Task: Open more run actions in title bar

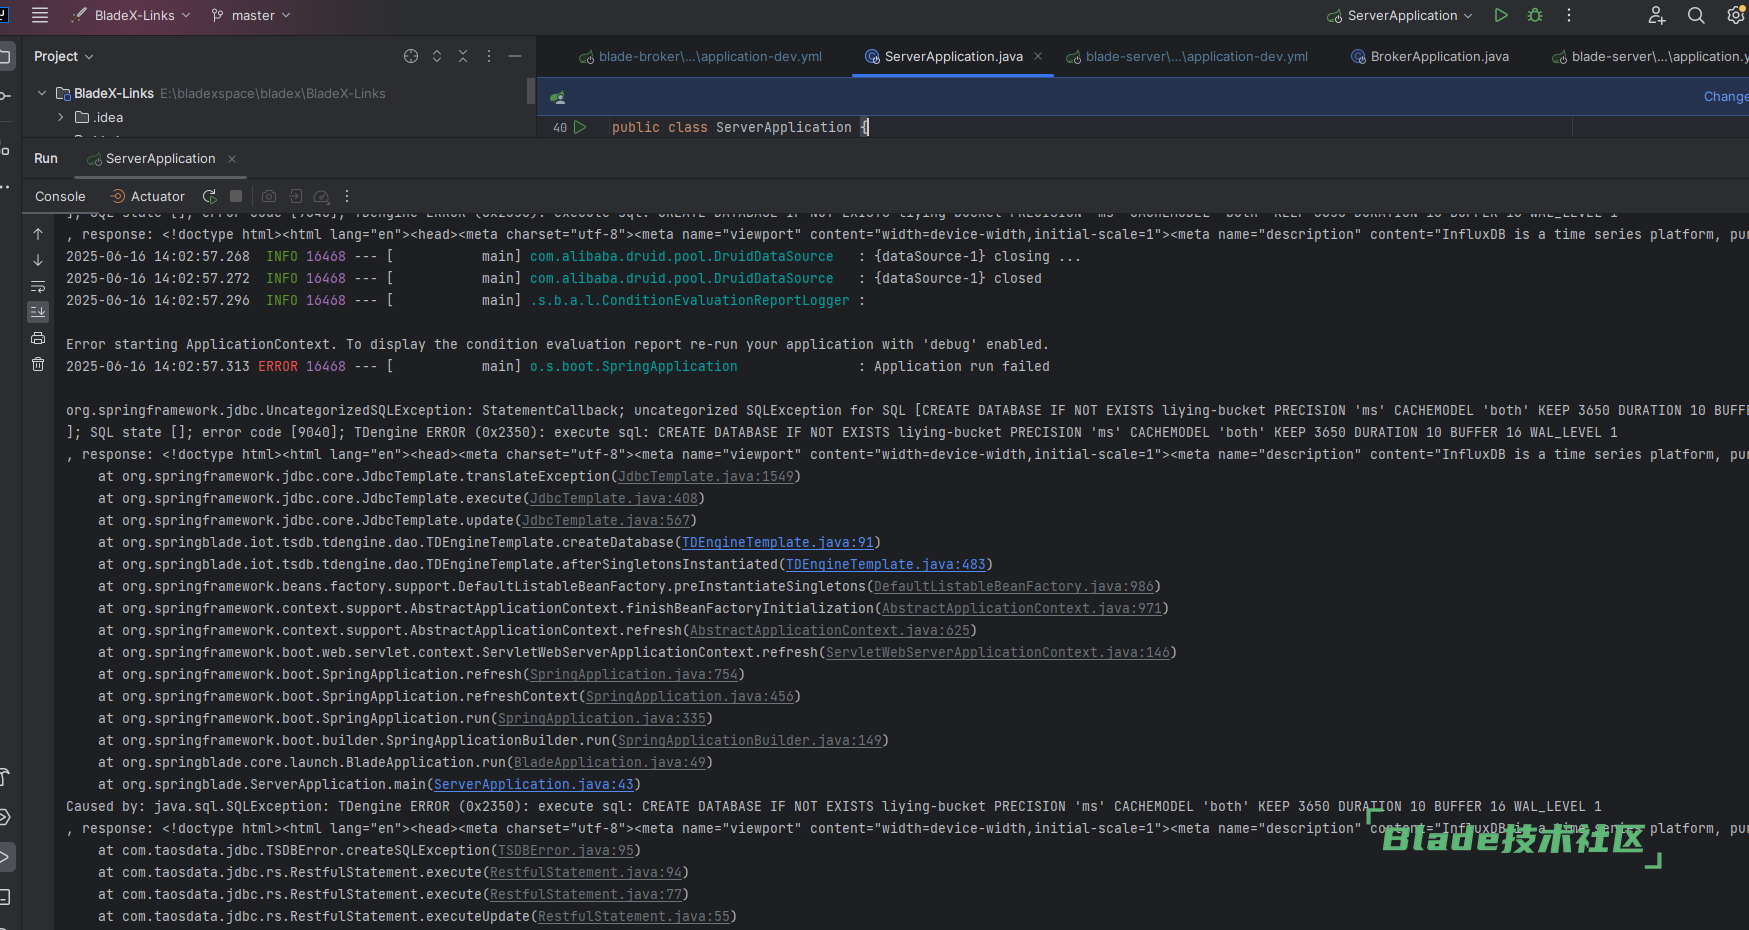Action: coord(1568,15)
